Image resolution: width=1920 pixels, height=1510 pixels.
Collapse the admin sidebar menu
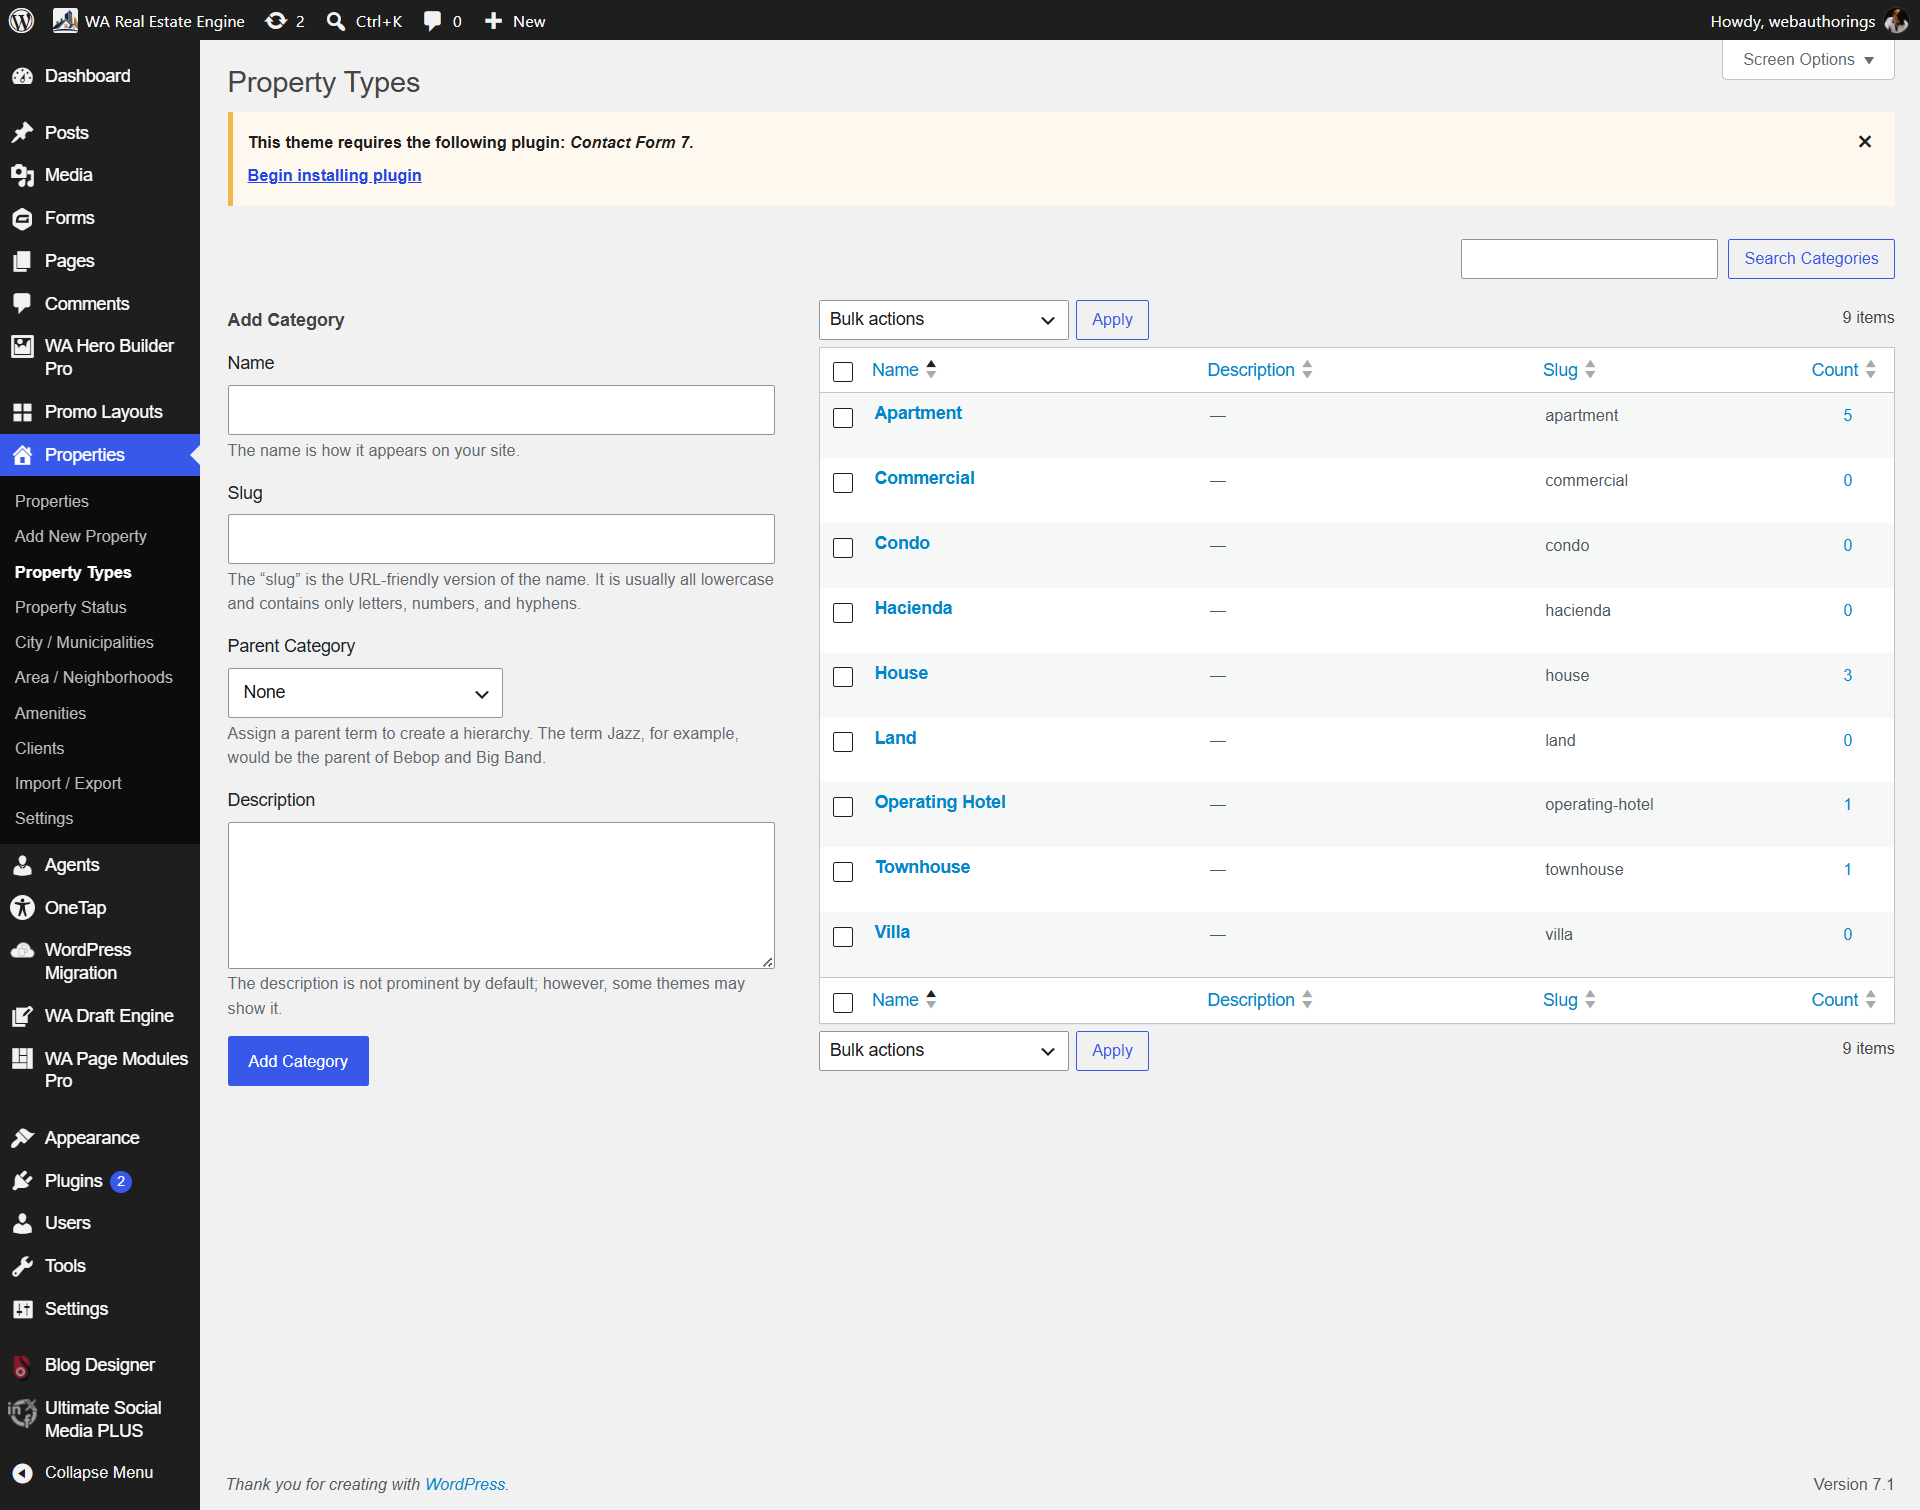pyautogui.click(x=83, y=1472)
